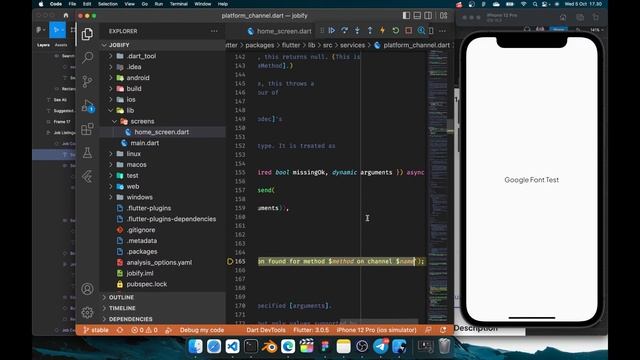Click the stable branch in status bar
This screenshot has width=640, height=360.
pos(96,330)
